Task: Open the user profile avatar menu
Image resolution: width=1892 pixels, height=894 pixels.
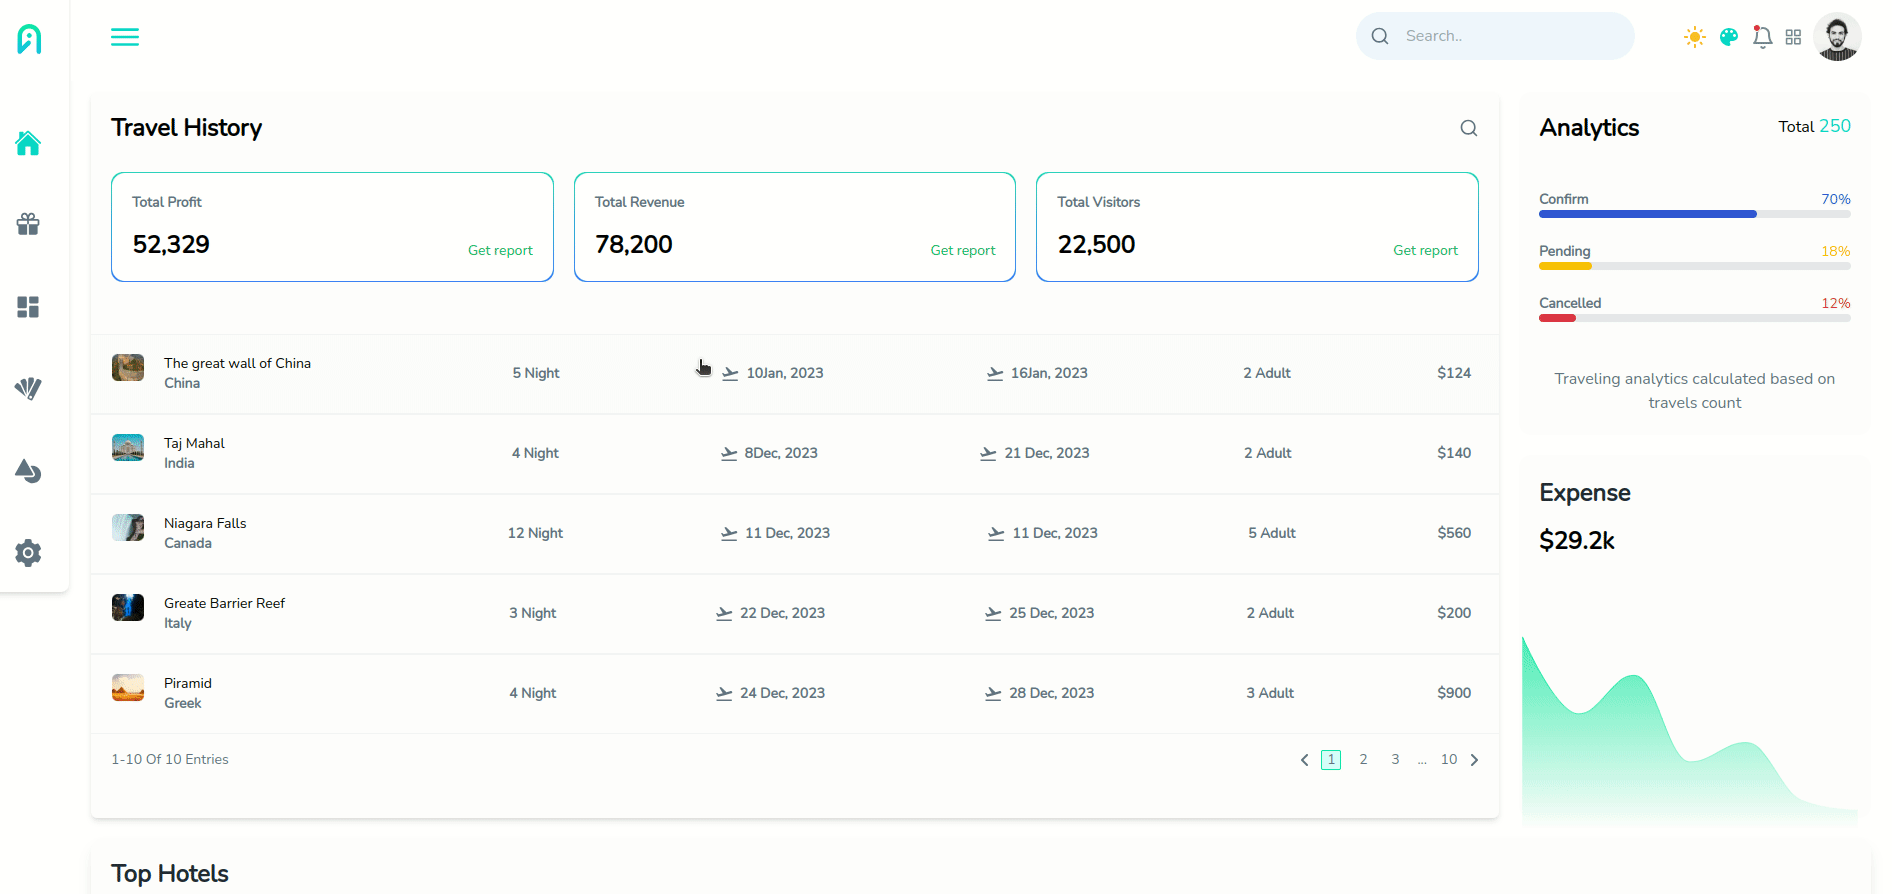Action: click(1836, 37)
